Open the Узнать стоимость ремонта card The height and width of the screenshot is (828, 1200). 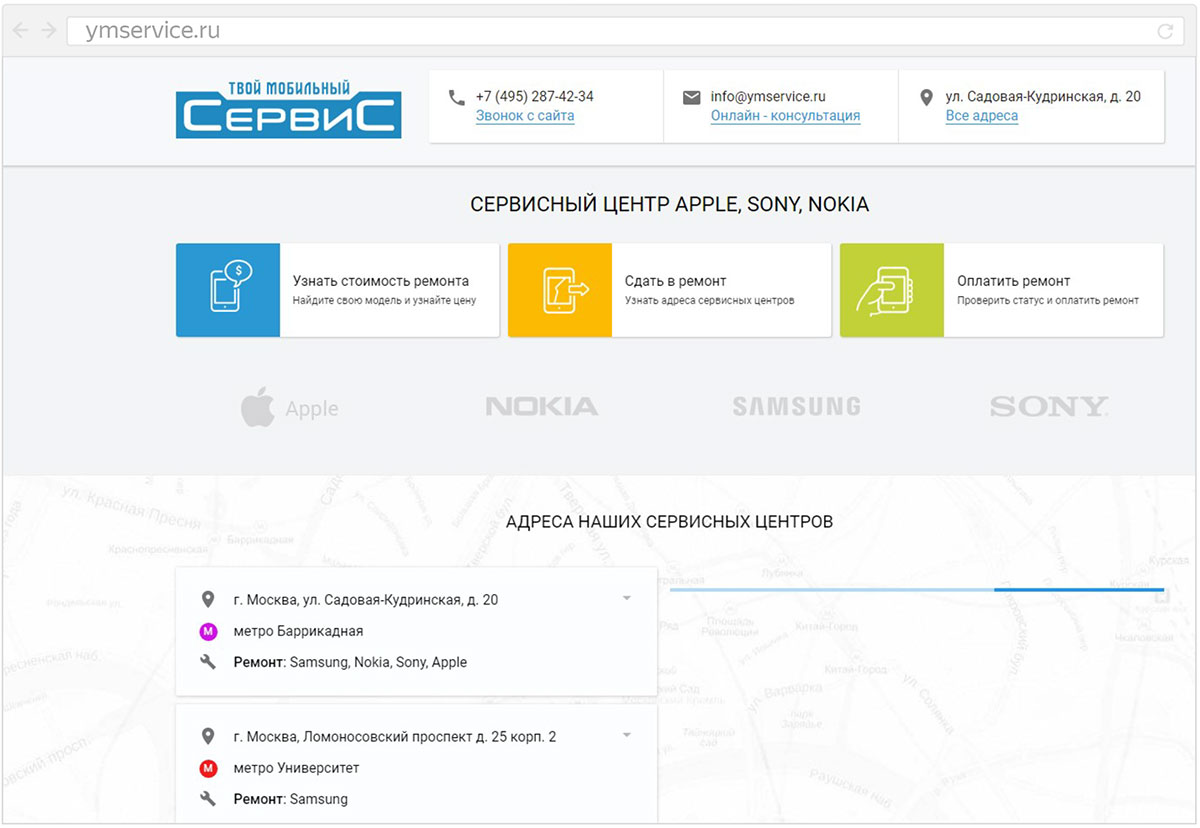click(x=338, y=290)
